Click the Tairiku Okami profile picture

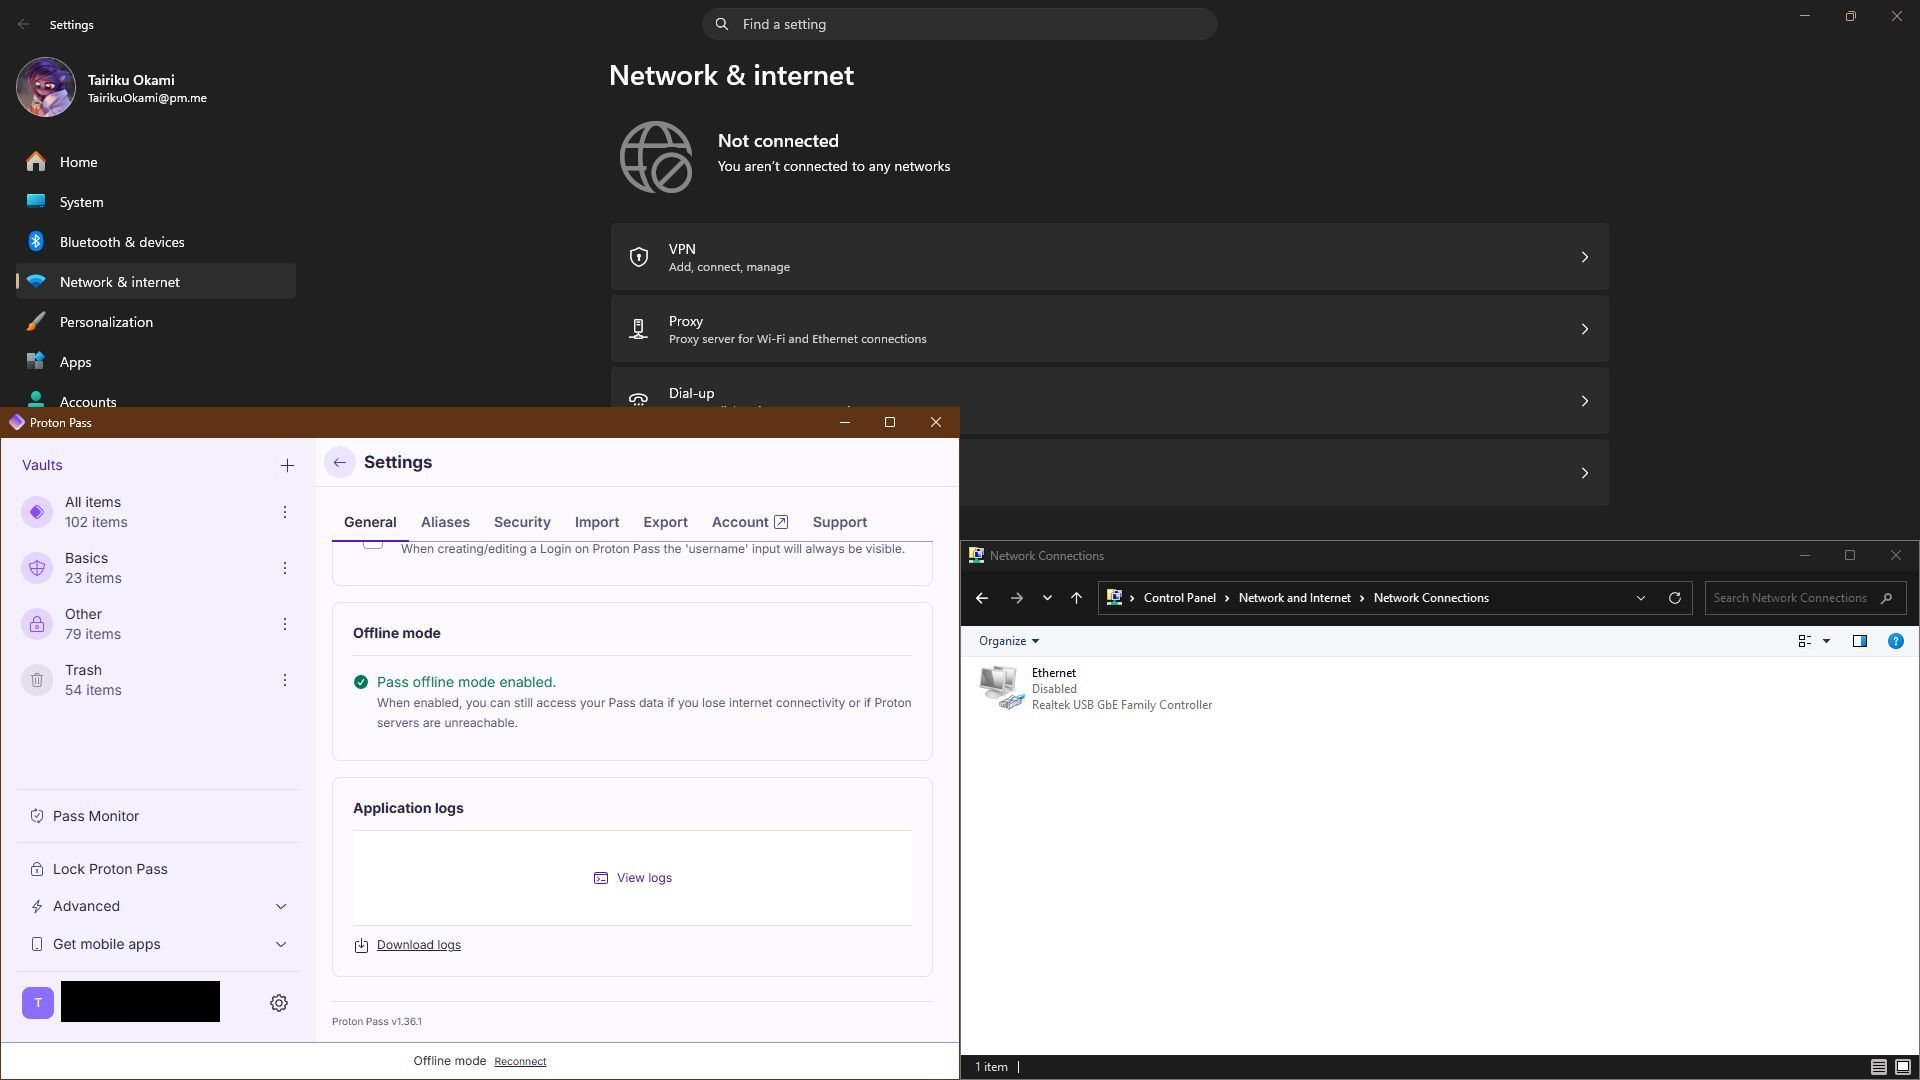46,87
